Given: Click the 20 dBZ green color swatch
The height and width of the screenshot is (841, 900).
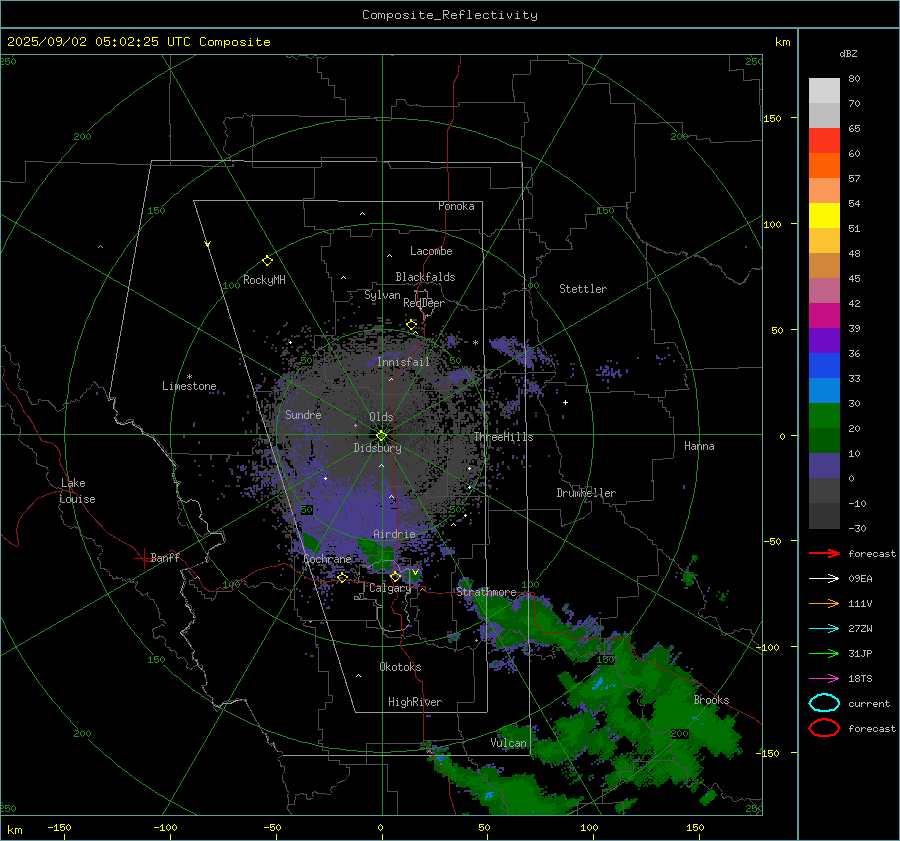Looking at the screenshot, I should pyautogui.click(x=824, y=416).
